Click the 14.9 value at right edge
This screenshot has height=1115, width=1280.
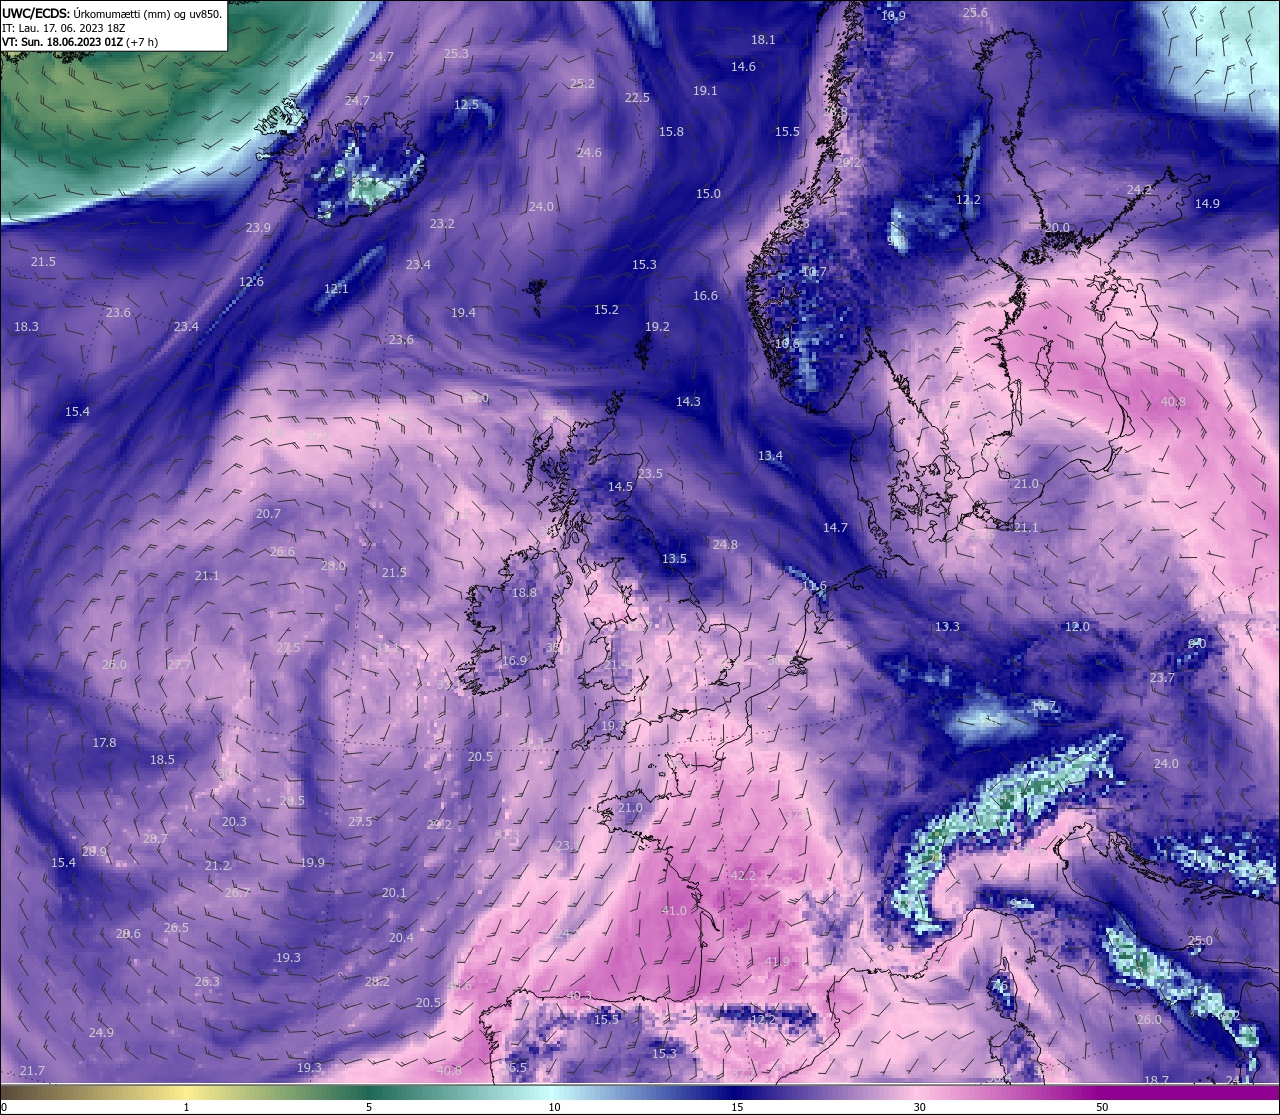click(x=1207, y=204)
